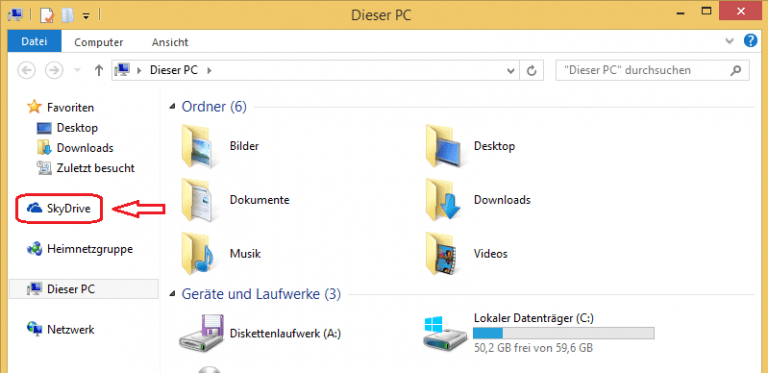Image resolution: width=768 pixels, height=373 pixels.
Task: Open the Musik folder icon
Action: pos(196,254)
